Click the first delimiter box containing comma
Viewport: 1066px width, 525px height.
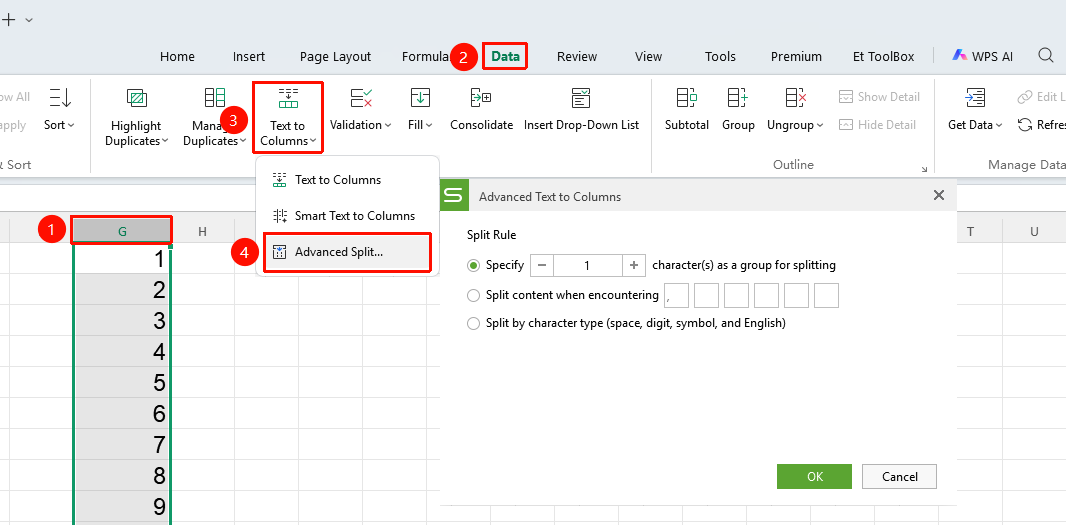click(676, 296)
